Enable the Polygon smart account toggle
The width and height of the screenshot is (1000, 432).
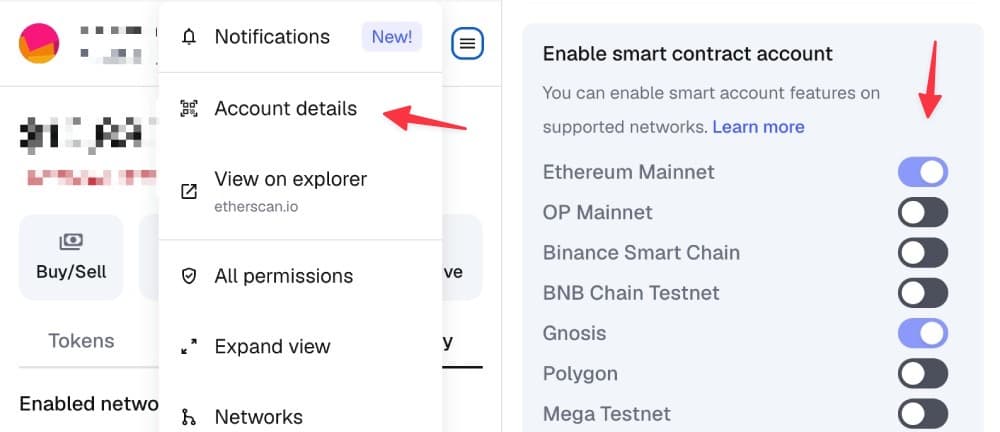pos(922,374)
